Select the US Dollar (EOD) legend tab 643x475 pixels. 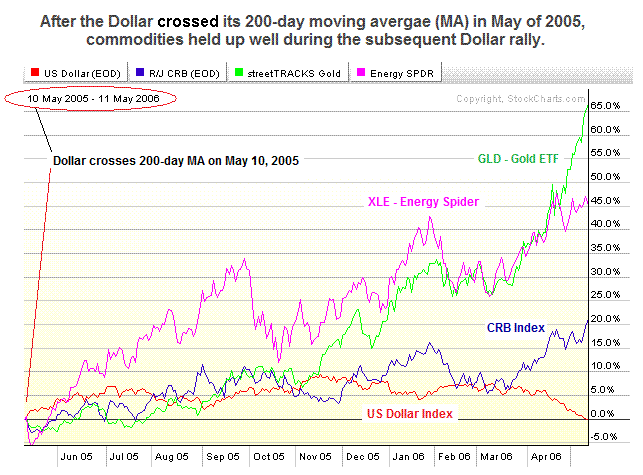[75, 73]
